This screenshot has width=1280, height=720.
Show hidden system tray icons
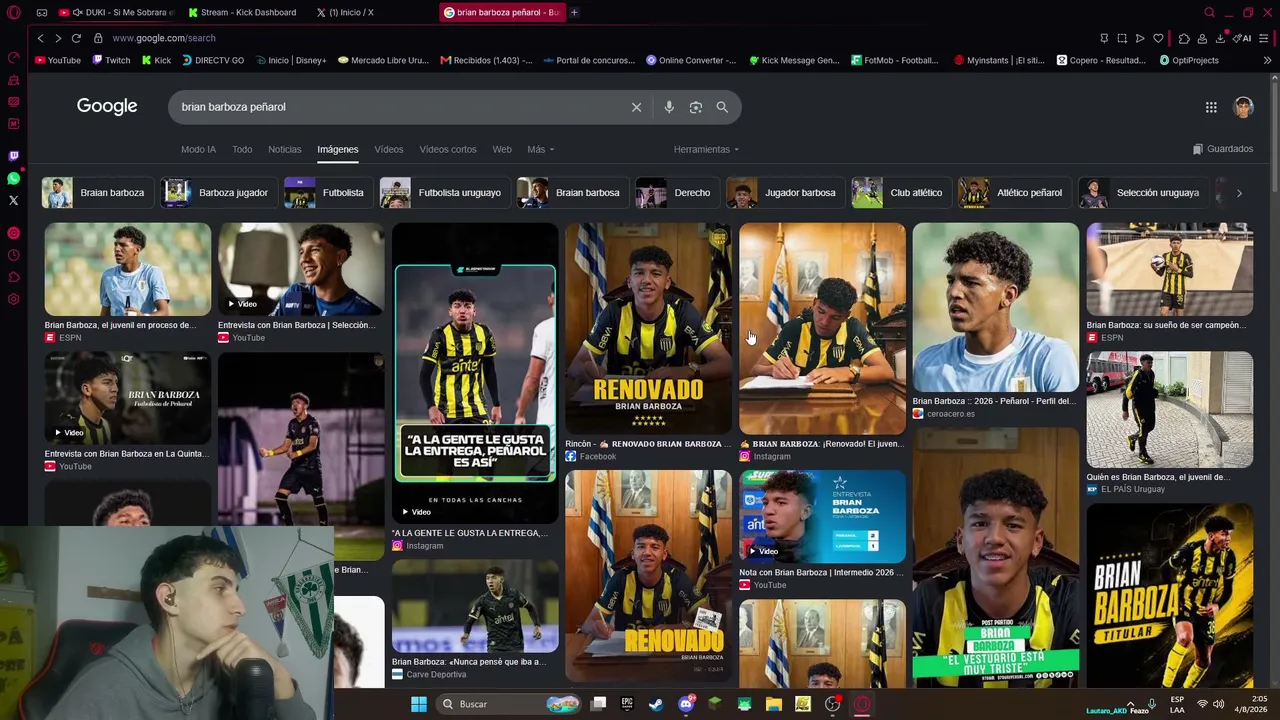tap(1130, 704)
